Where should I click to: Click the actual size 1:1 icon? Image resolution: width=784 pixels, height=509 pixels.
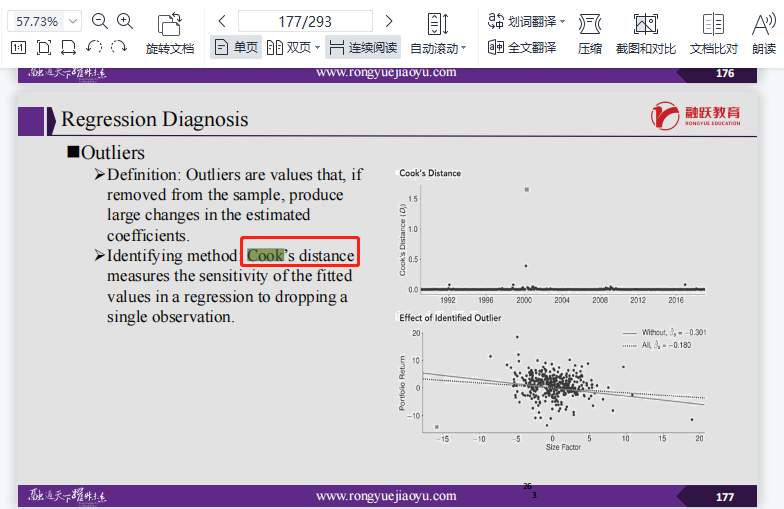tap(19, 47)
